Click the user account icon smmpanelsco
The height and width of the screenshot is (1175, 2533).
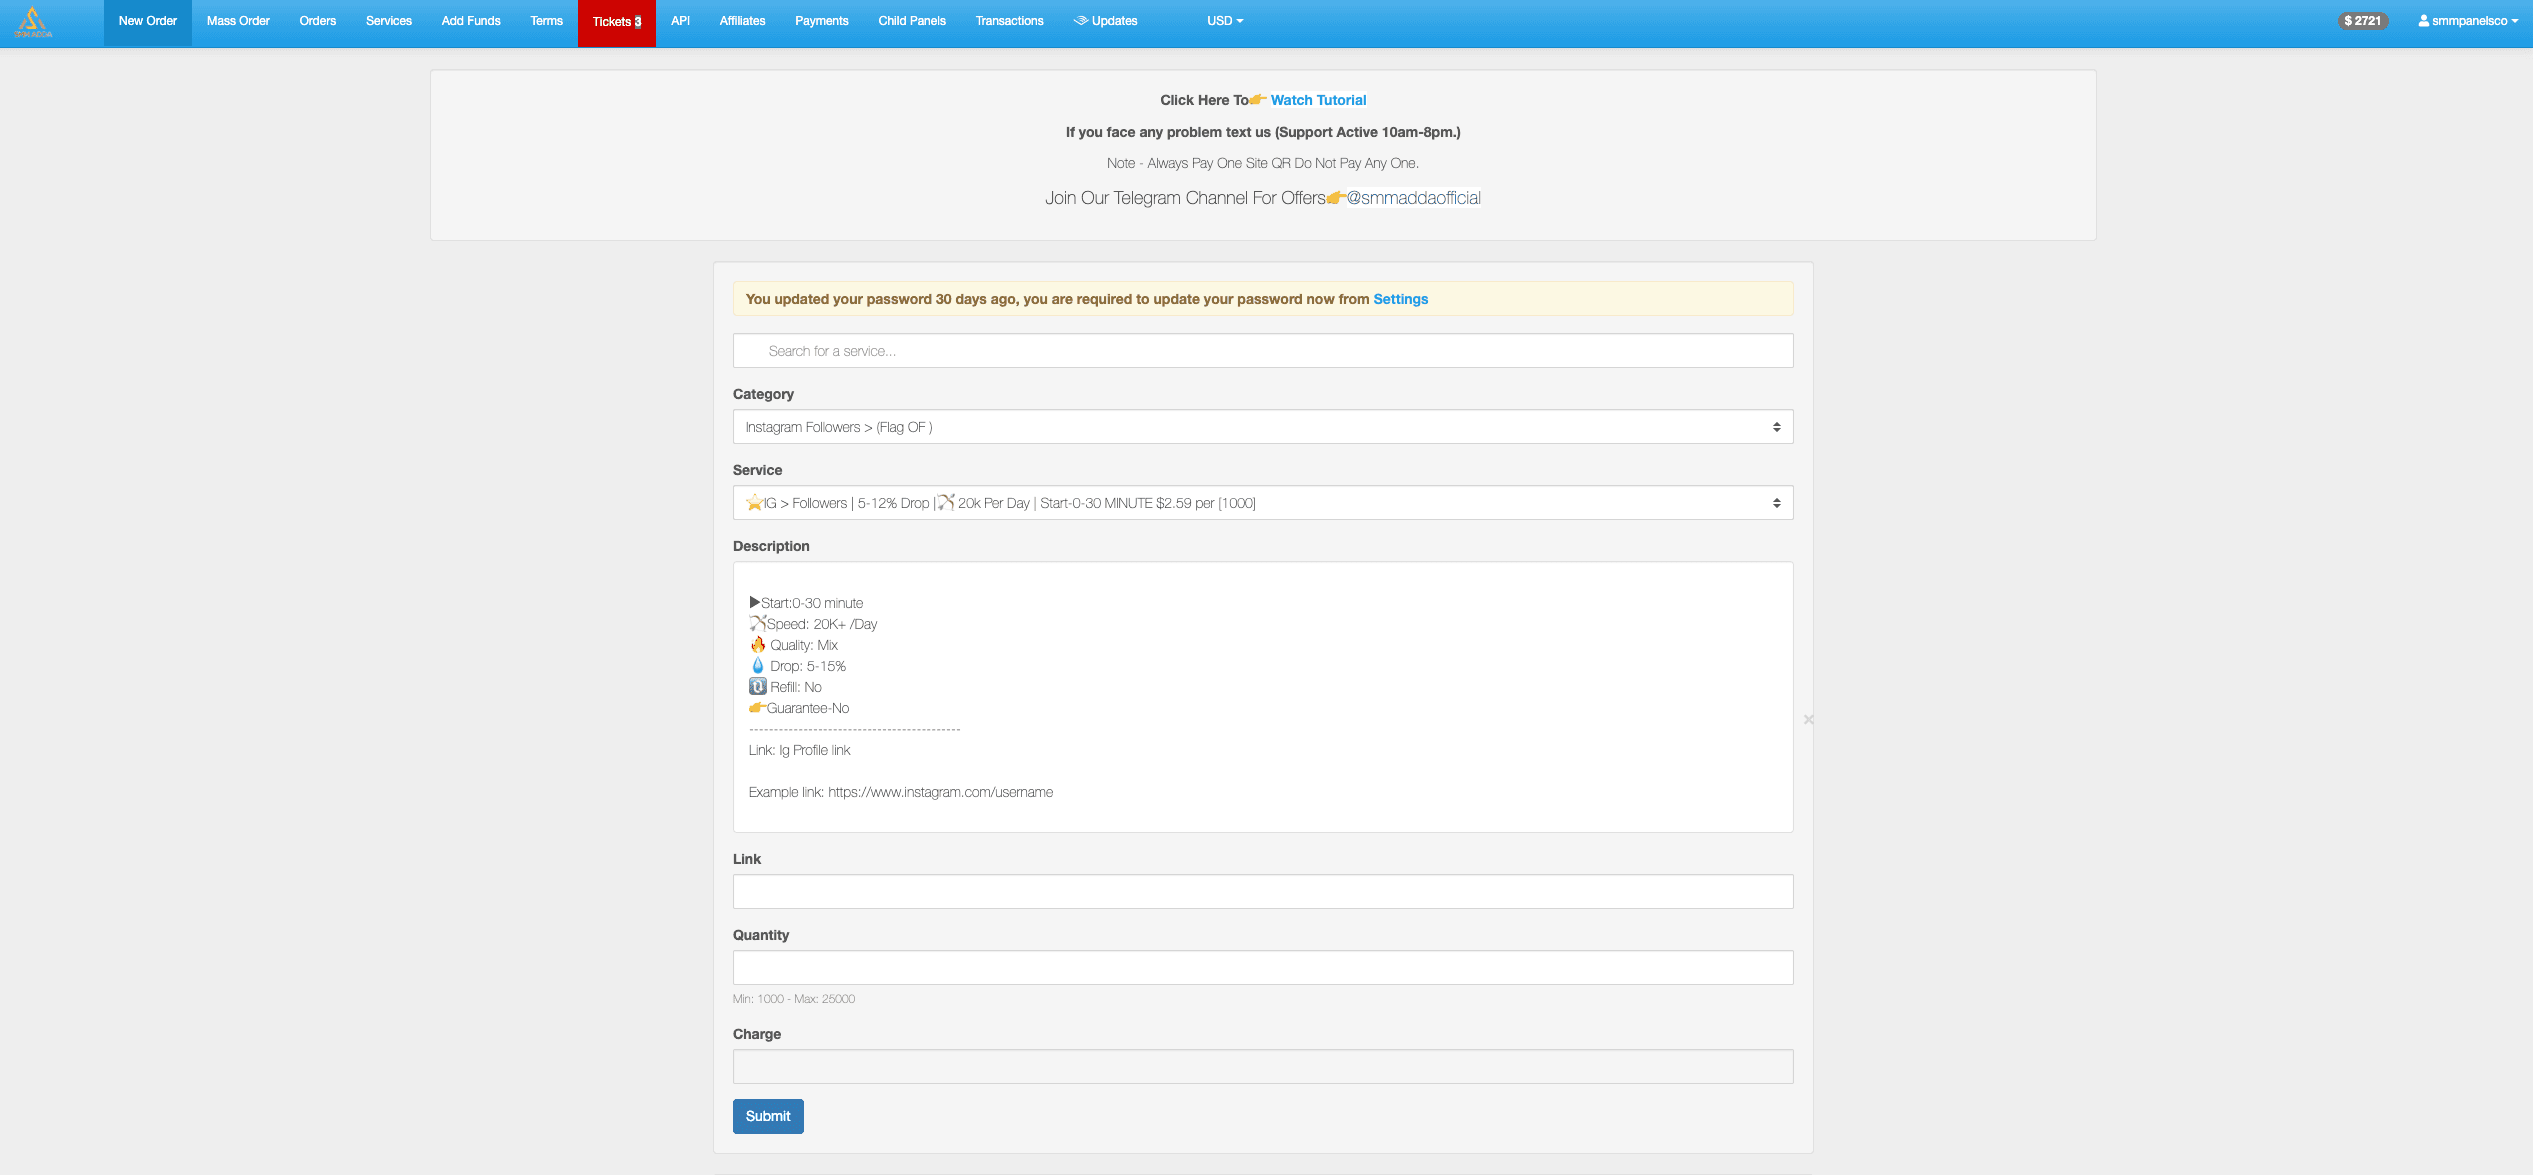[2423, 21]
